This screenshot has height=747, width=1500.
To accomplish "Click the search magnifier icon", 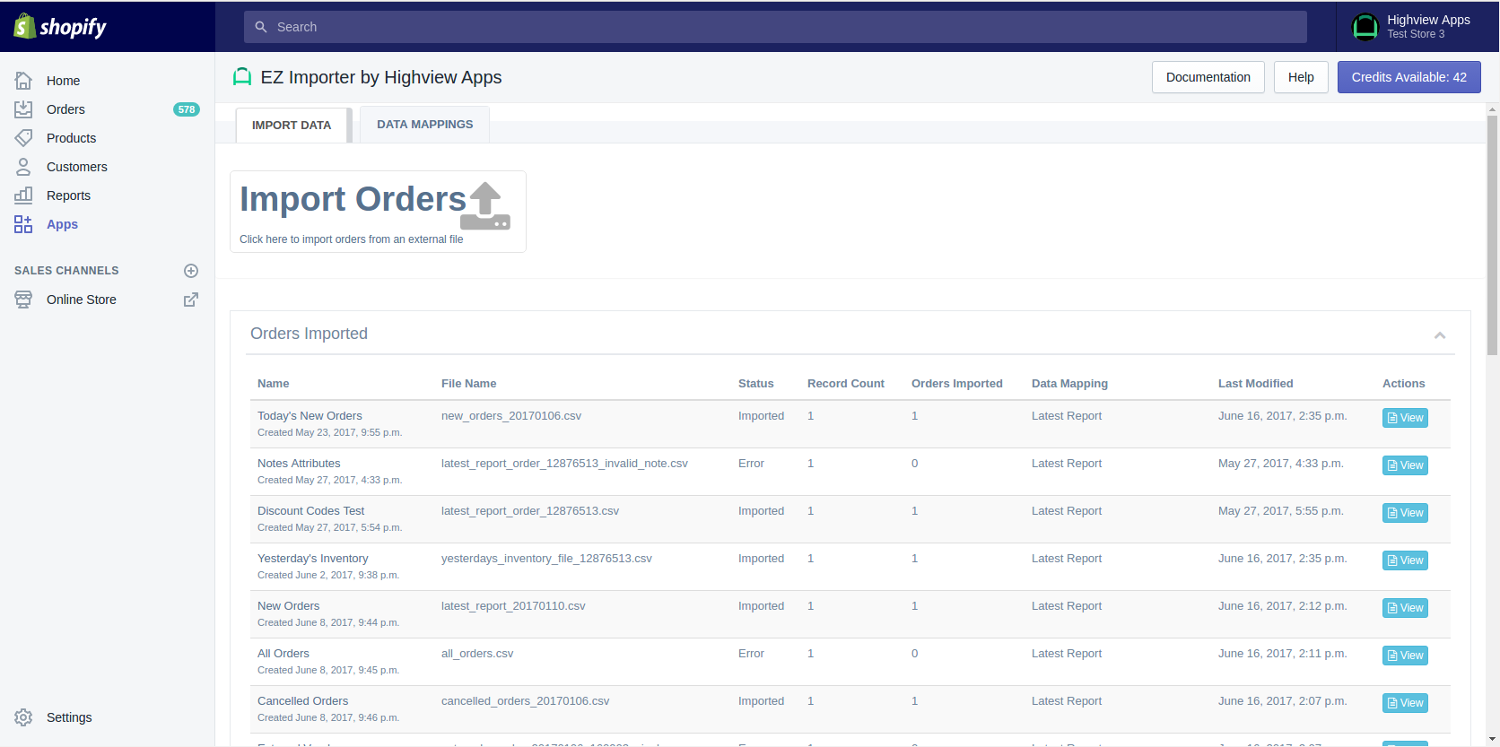I will click(x=261, y=27).
